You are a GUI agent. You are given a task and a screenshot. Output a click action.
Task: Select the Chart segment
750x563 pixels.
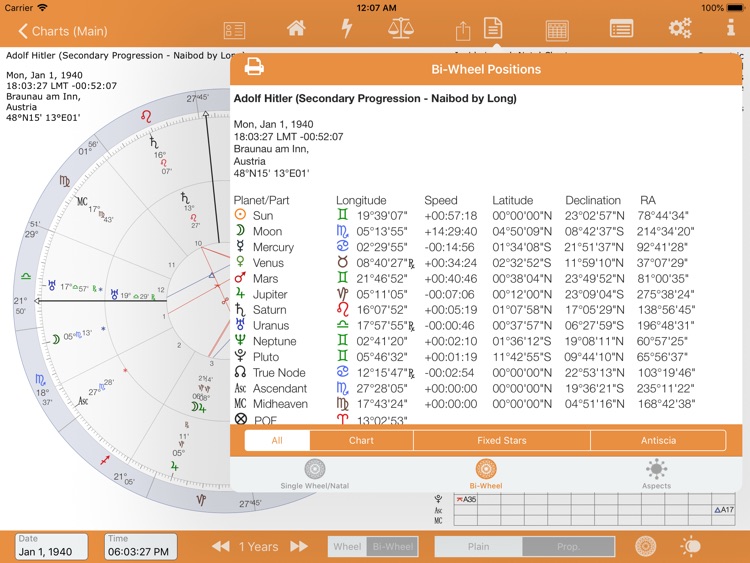pyautogui.click(x=361, y=441)
